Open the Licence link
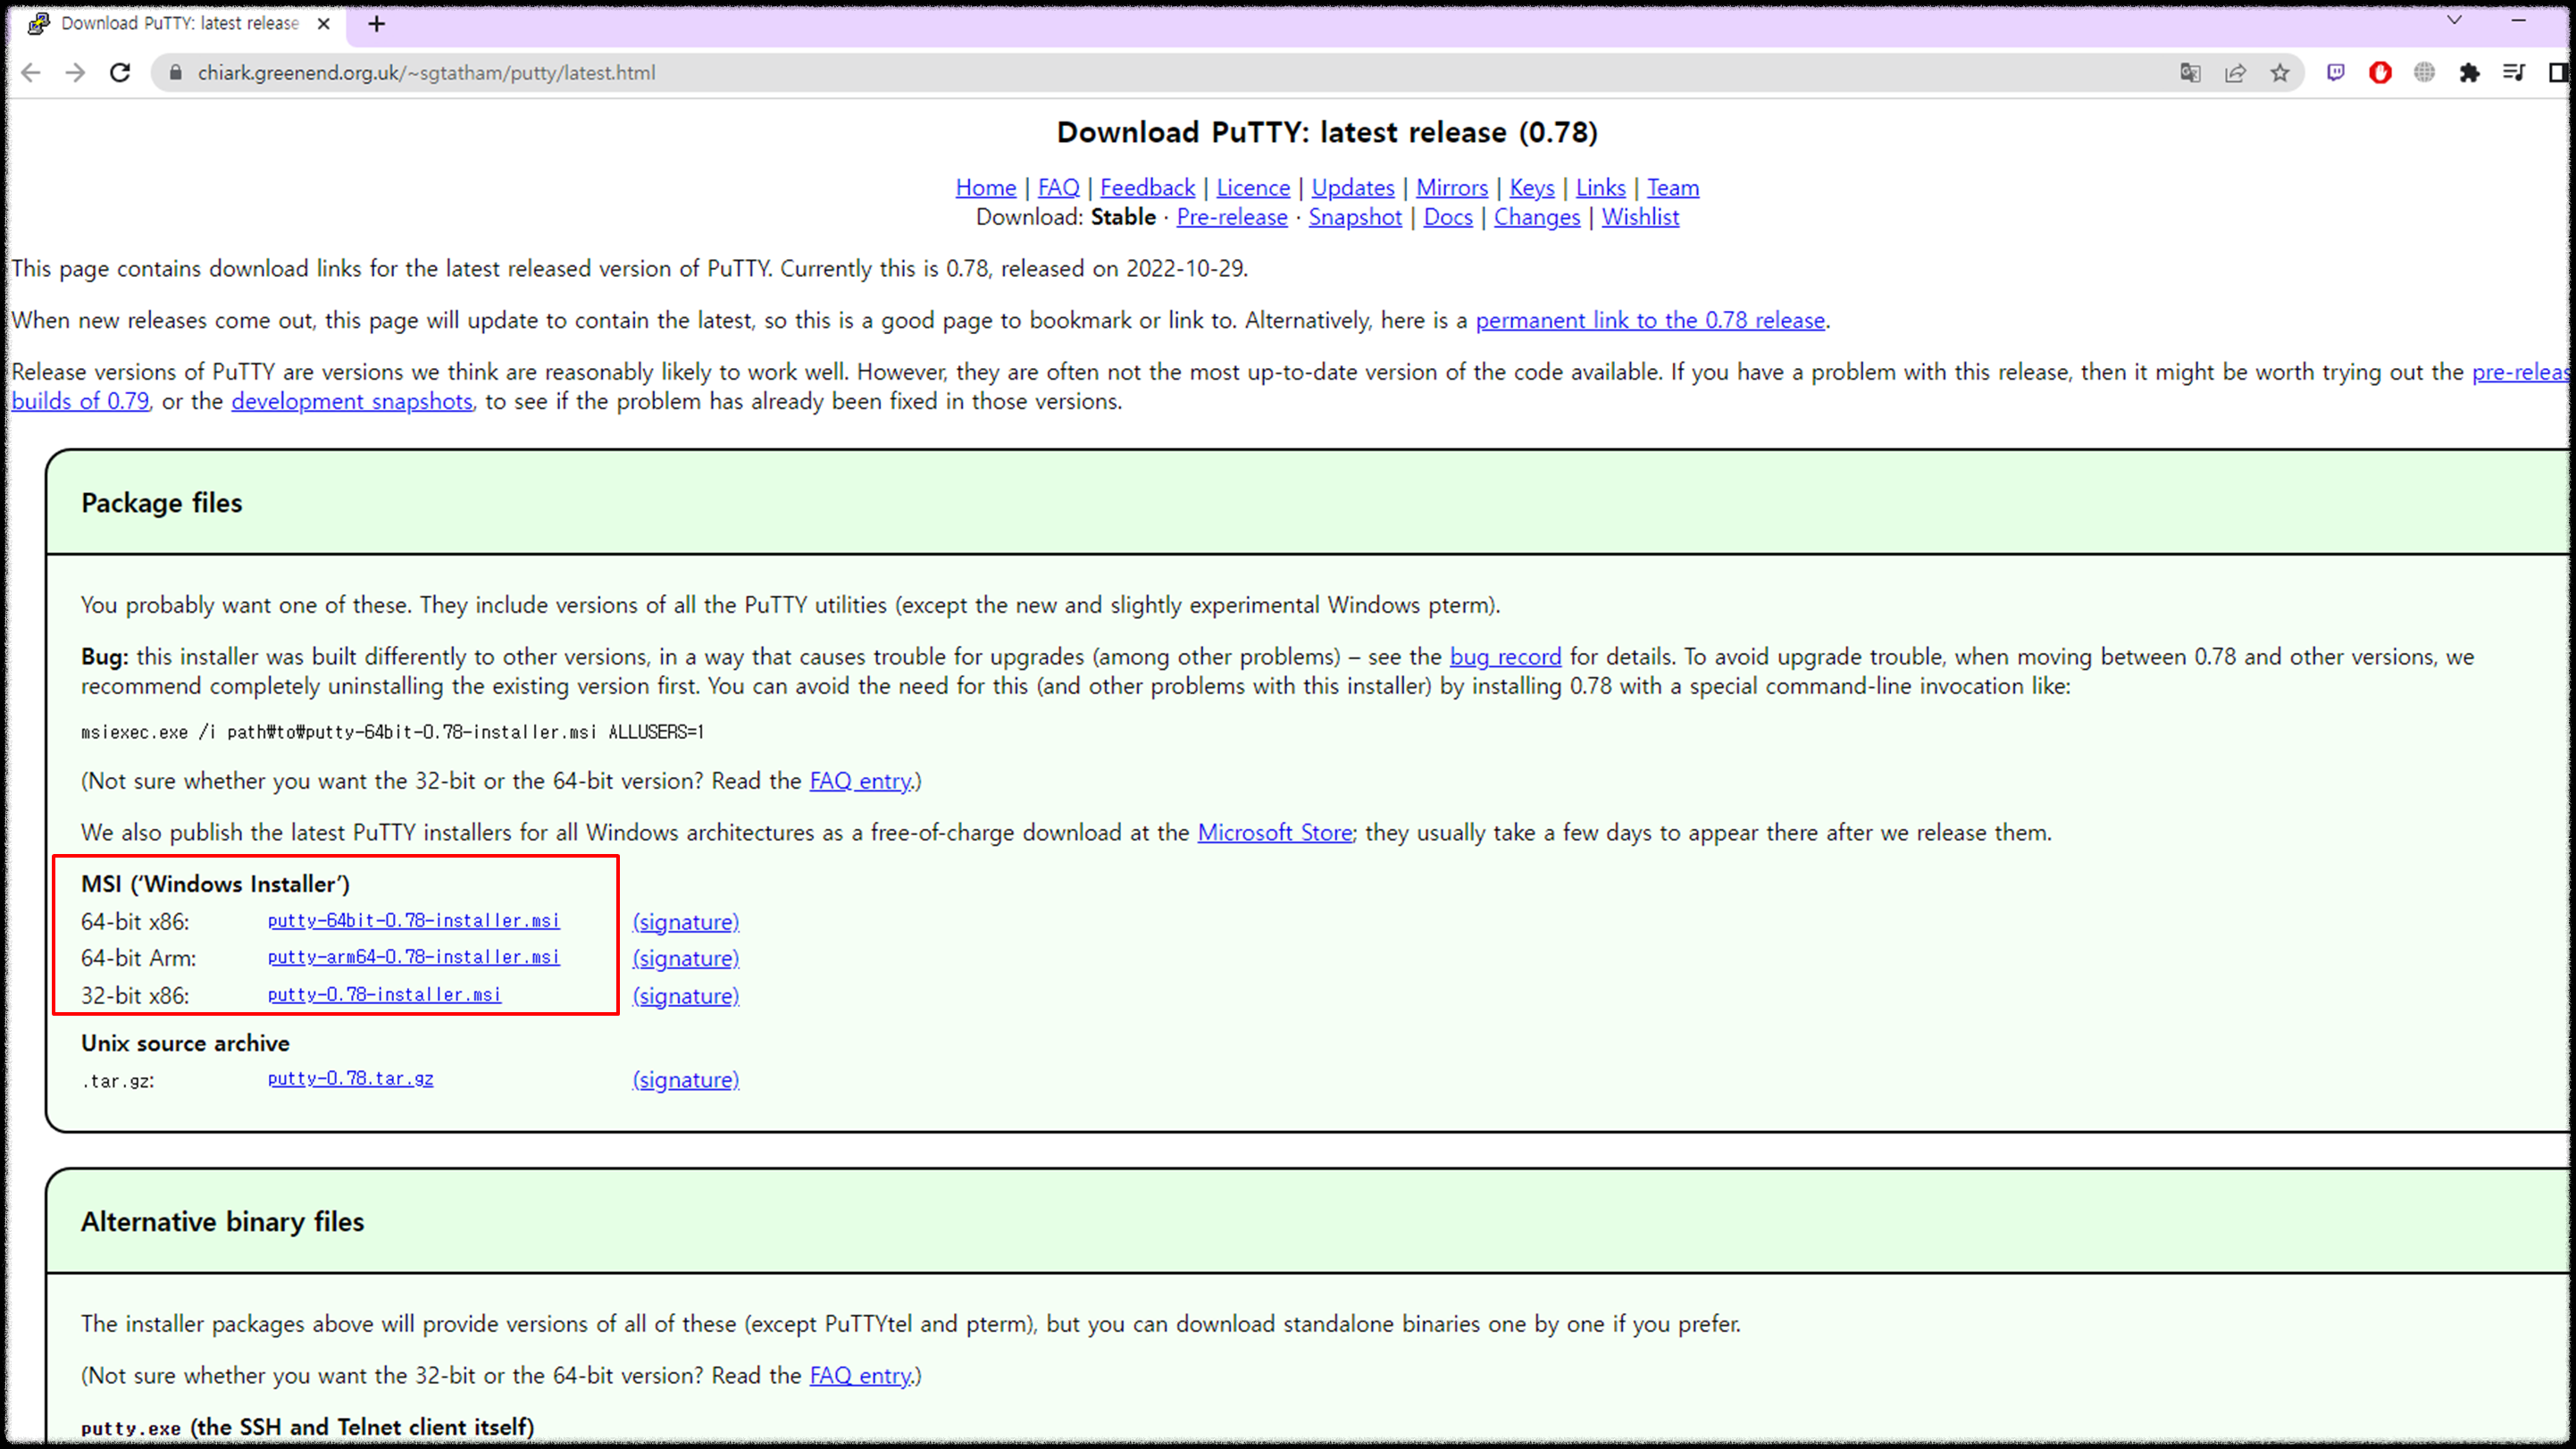 pos(1253,188)
